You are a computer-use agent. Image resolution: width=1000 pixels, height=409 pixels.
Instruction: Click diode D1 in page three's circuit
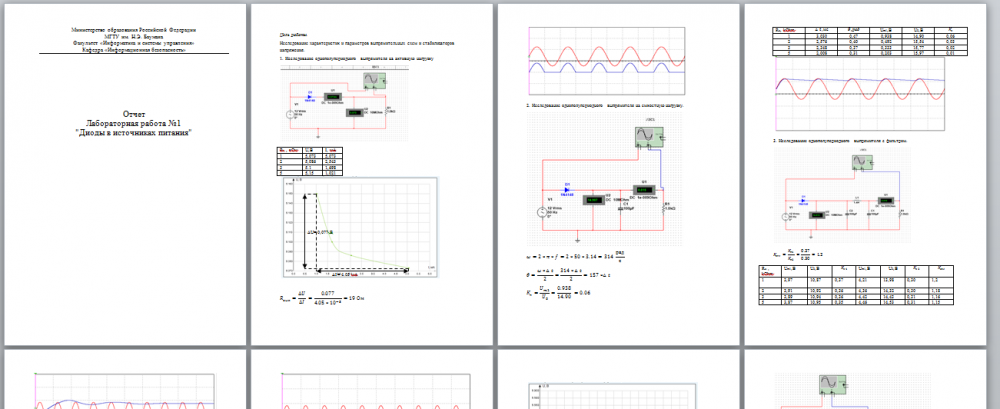(567, 190)
